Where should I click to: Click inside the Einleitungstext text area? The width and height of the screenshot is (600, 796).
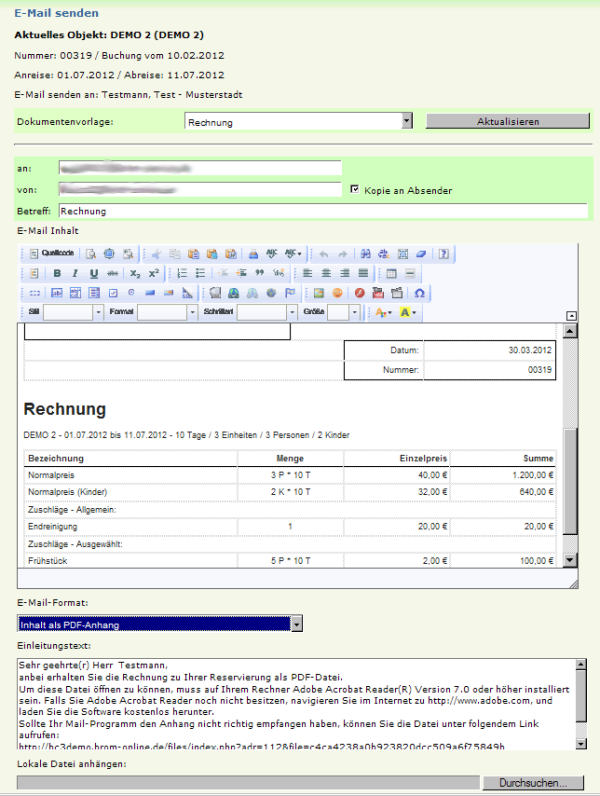pyautogui.click(x=297, y=704)
